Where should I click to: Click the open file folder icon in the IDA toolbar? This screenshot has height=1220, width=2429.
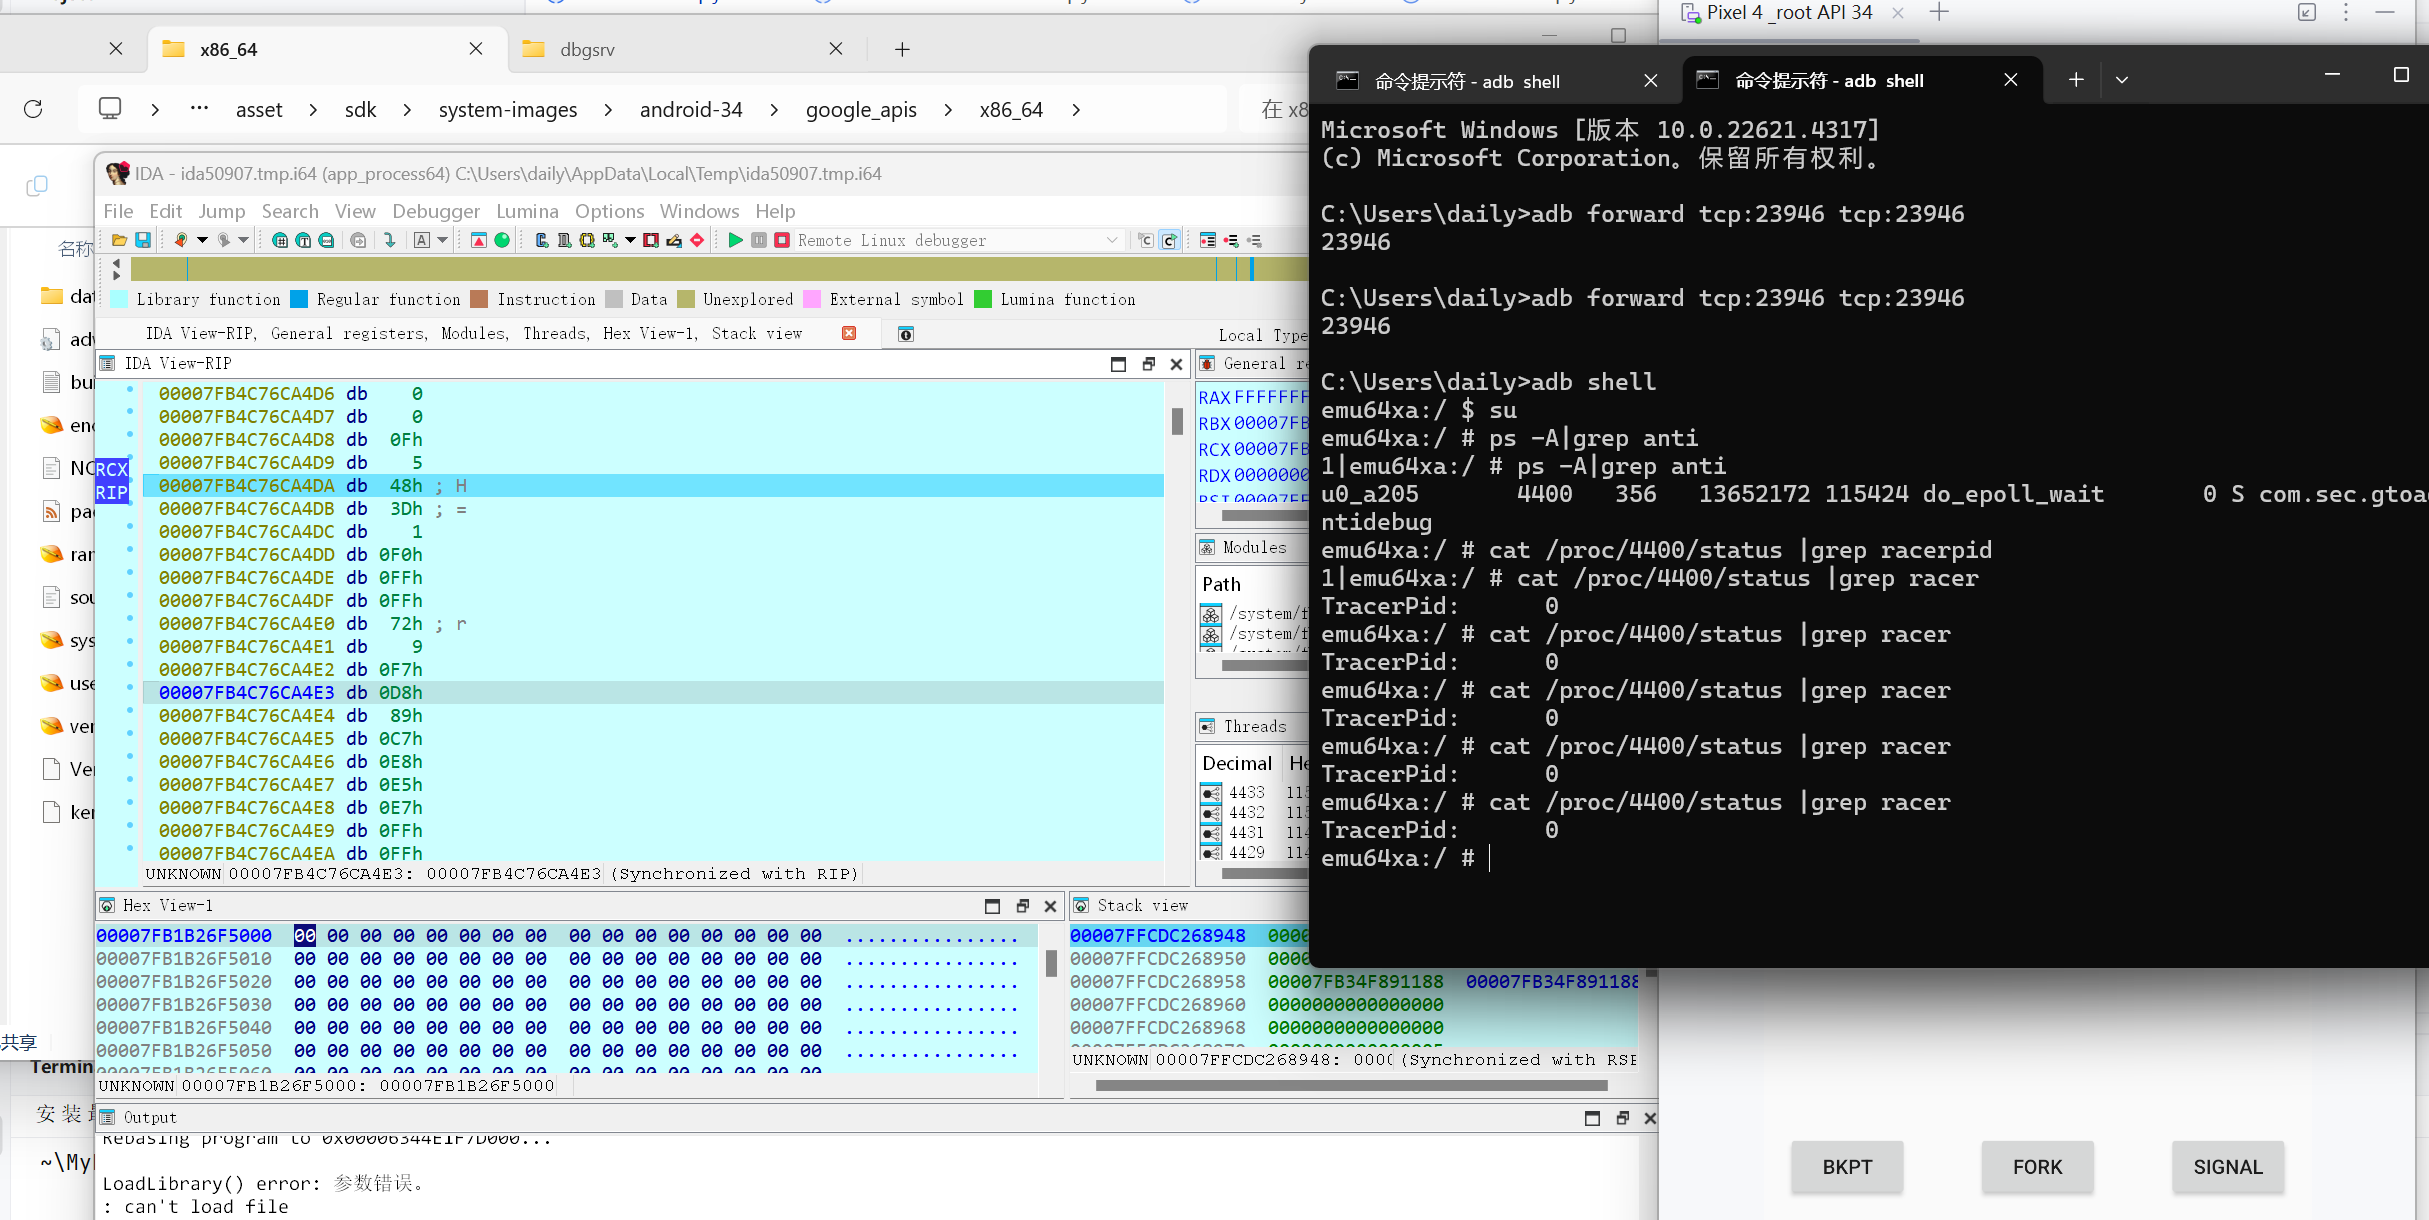click(119, 240)
